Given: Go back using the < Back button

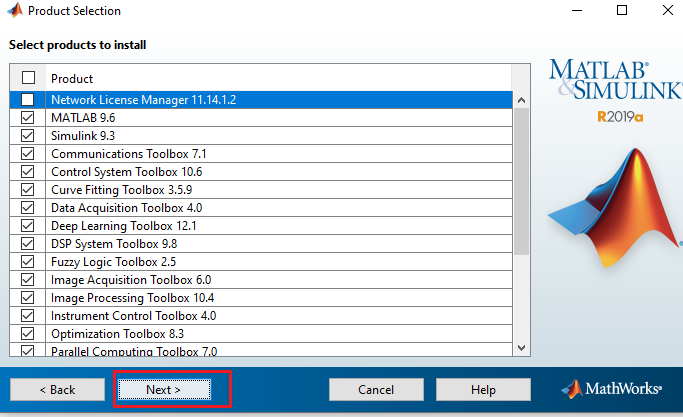Looking at the screenshot, I should click(57, 389).
